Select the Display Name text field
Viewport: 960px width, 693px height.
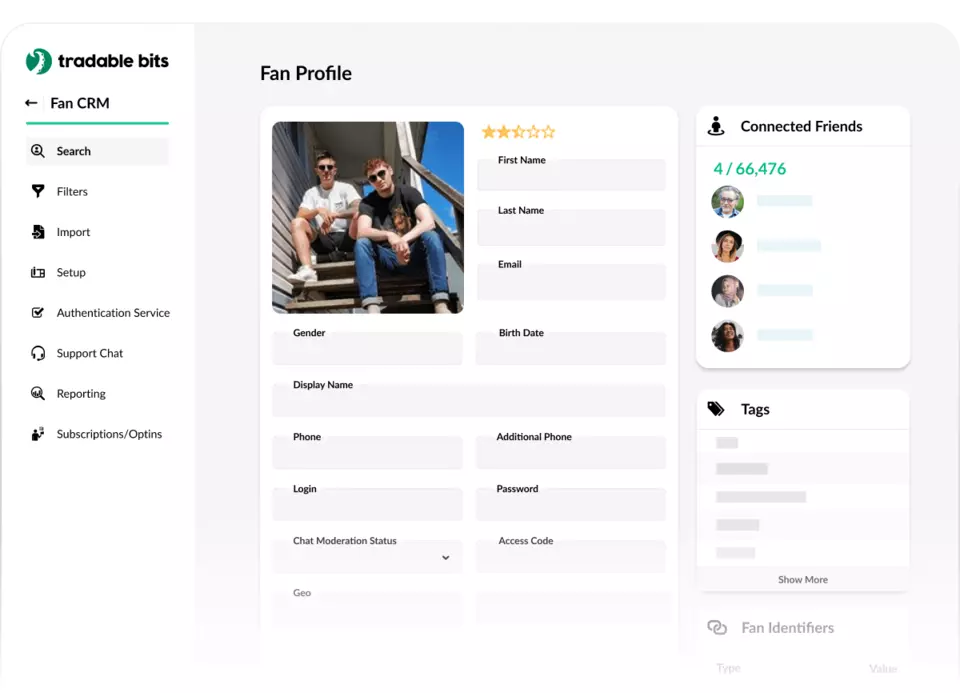pyautogui.click(x=468, y=403)
